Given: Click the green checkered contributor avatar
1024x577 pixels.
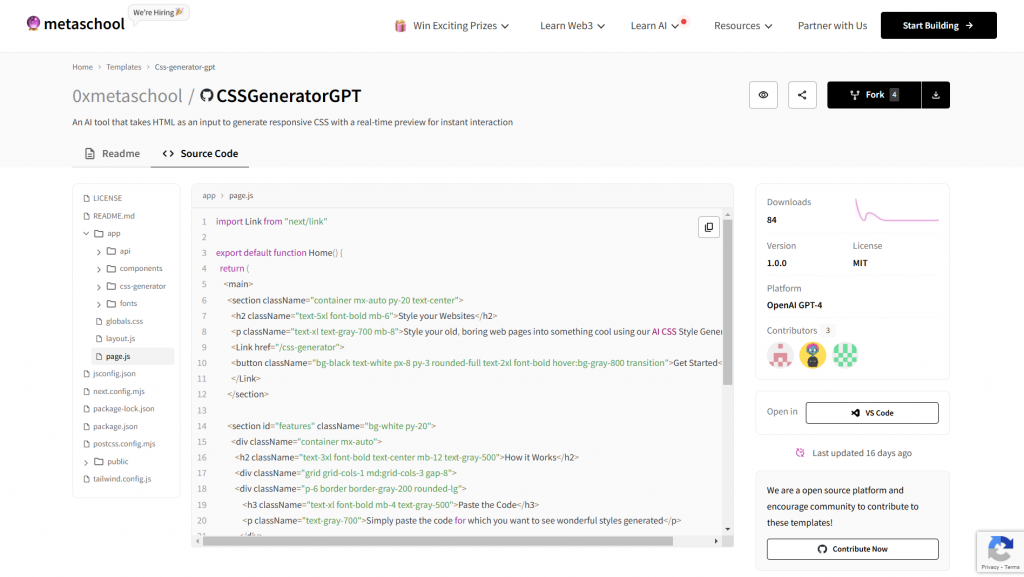Looking at the screenshot, I should (x=845, y=355).
